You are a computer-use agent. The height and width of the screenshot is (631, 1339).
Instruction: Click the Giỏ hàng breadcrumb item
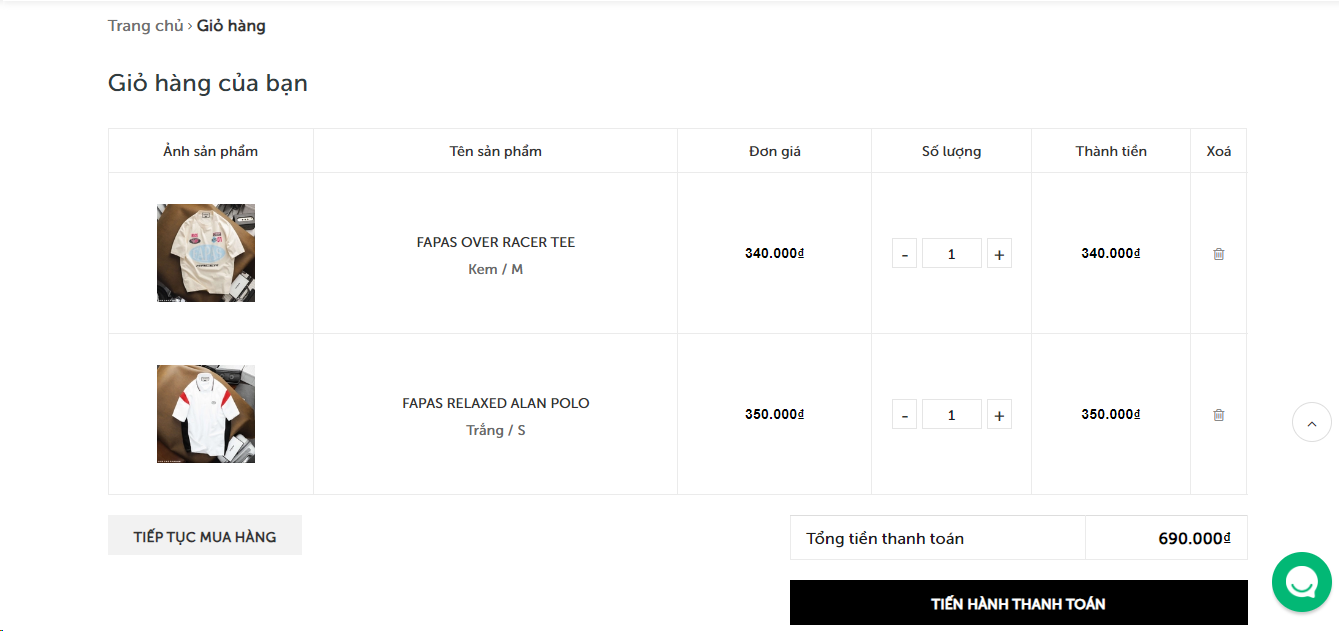tap(231, 26)
